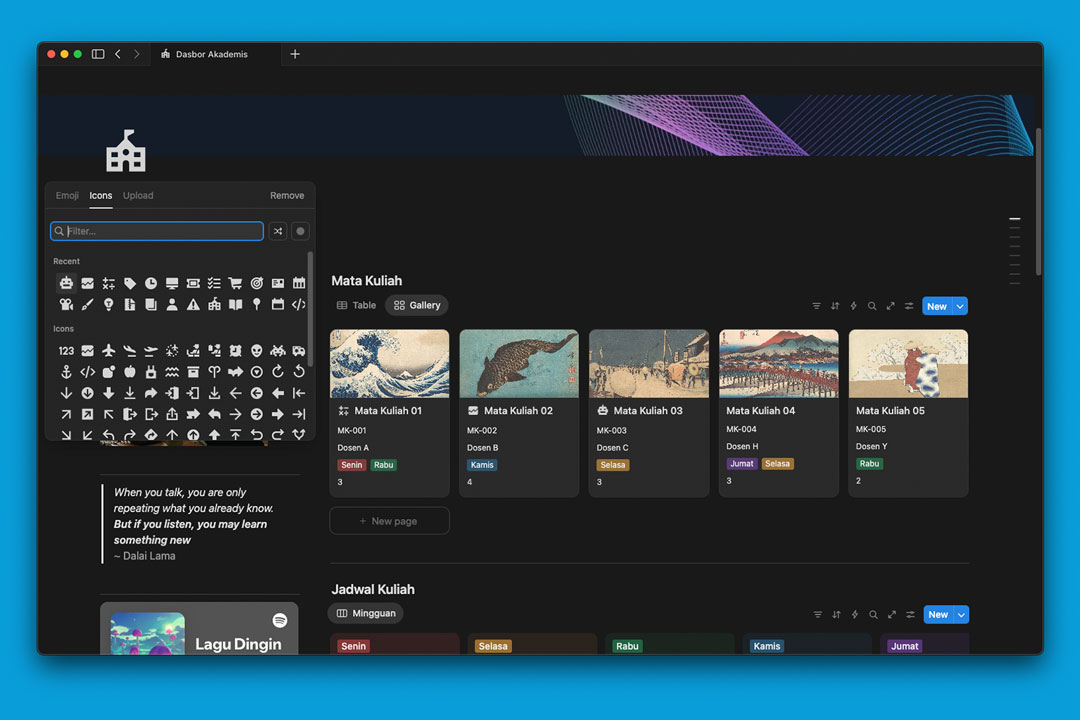
Task: Open the New dropdown arrow in Mata Kuliah
Action: click(960, 307)
